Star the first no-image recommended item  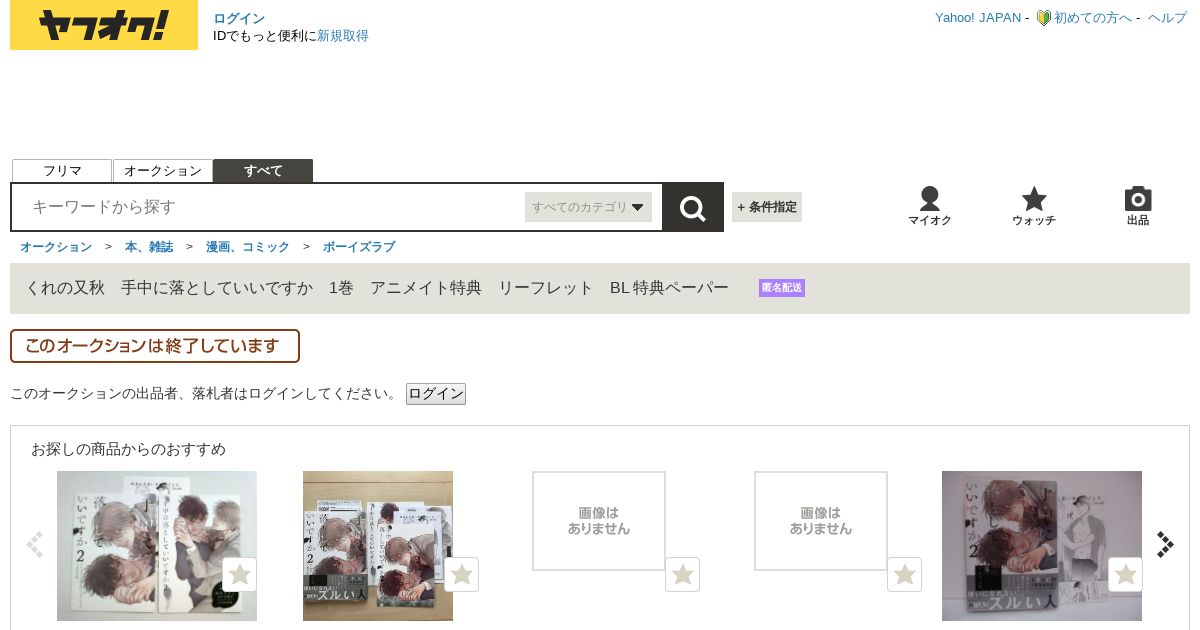pos(683,574)
